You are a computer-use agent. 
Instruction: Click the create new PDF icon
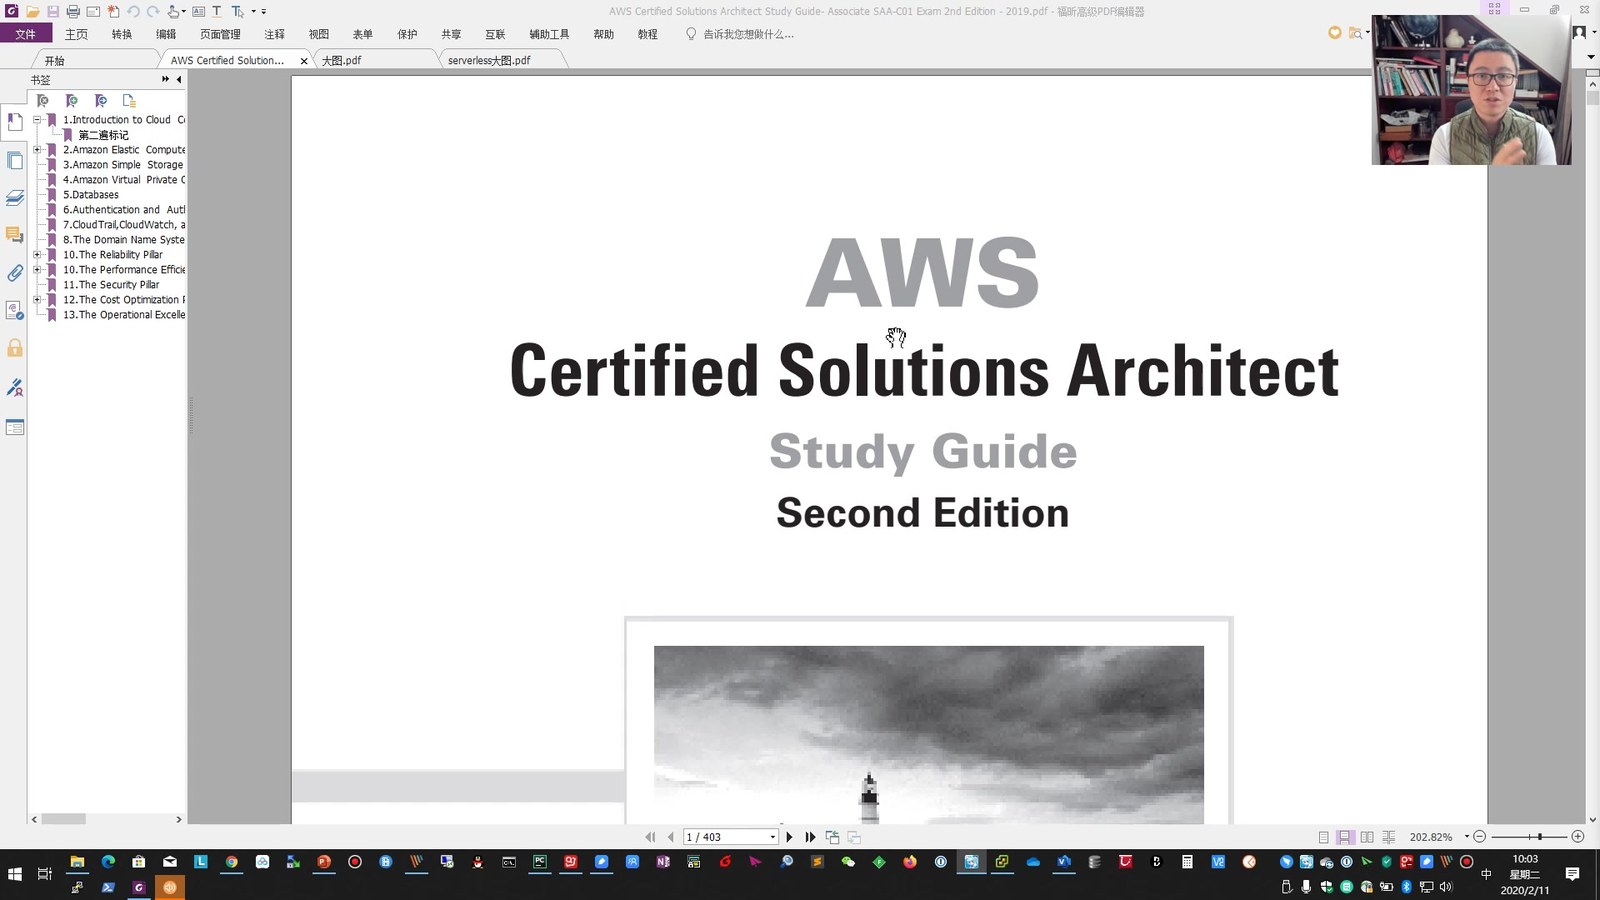(113, 11)
